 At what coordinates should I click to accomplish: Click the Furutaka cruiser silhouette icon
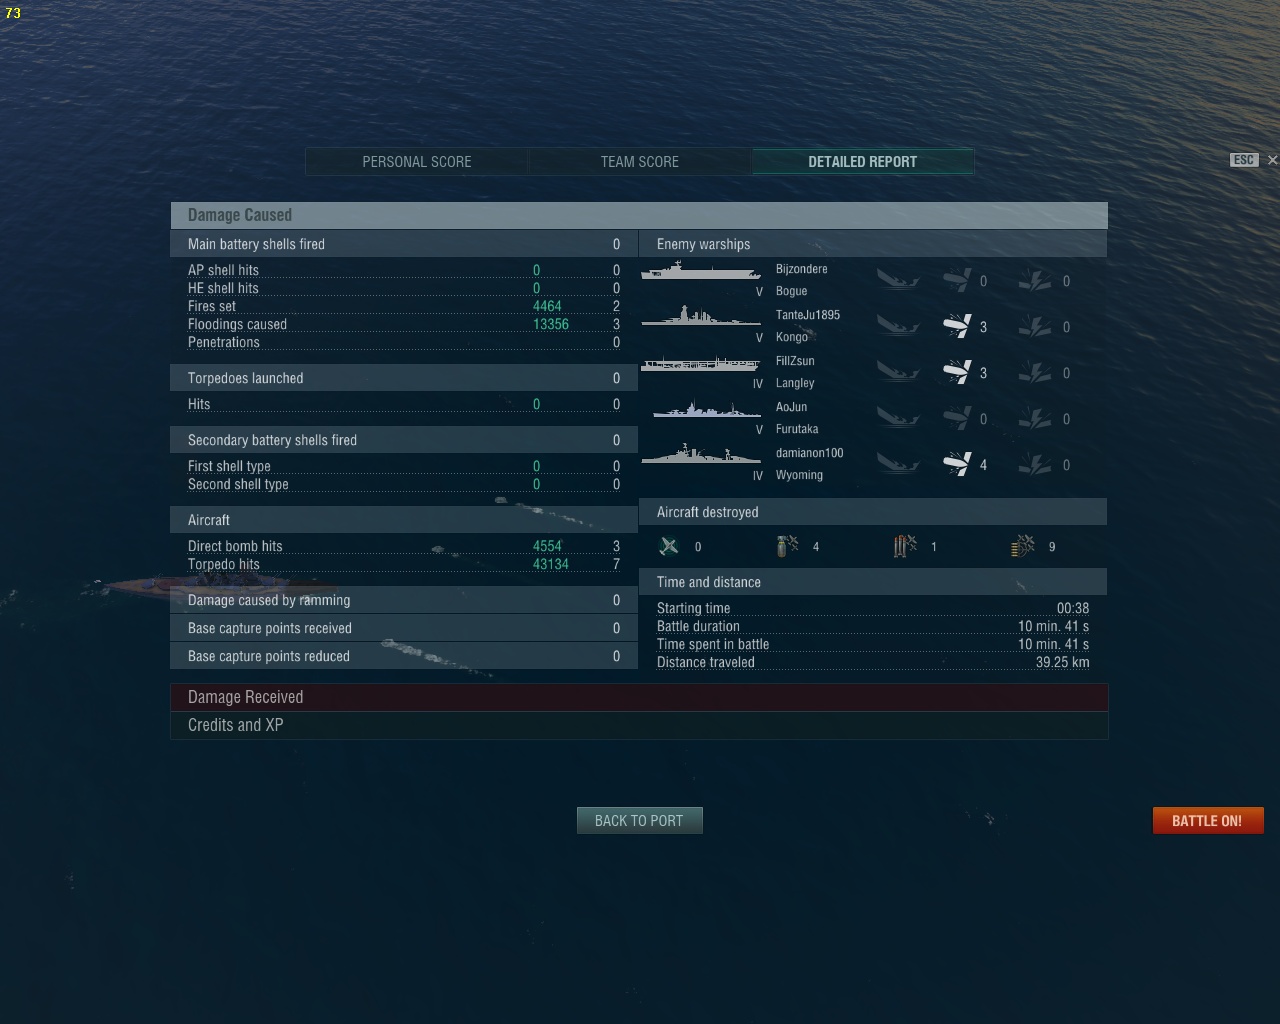(705, 409)
